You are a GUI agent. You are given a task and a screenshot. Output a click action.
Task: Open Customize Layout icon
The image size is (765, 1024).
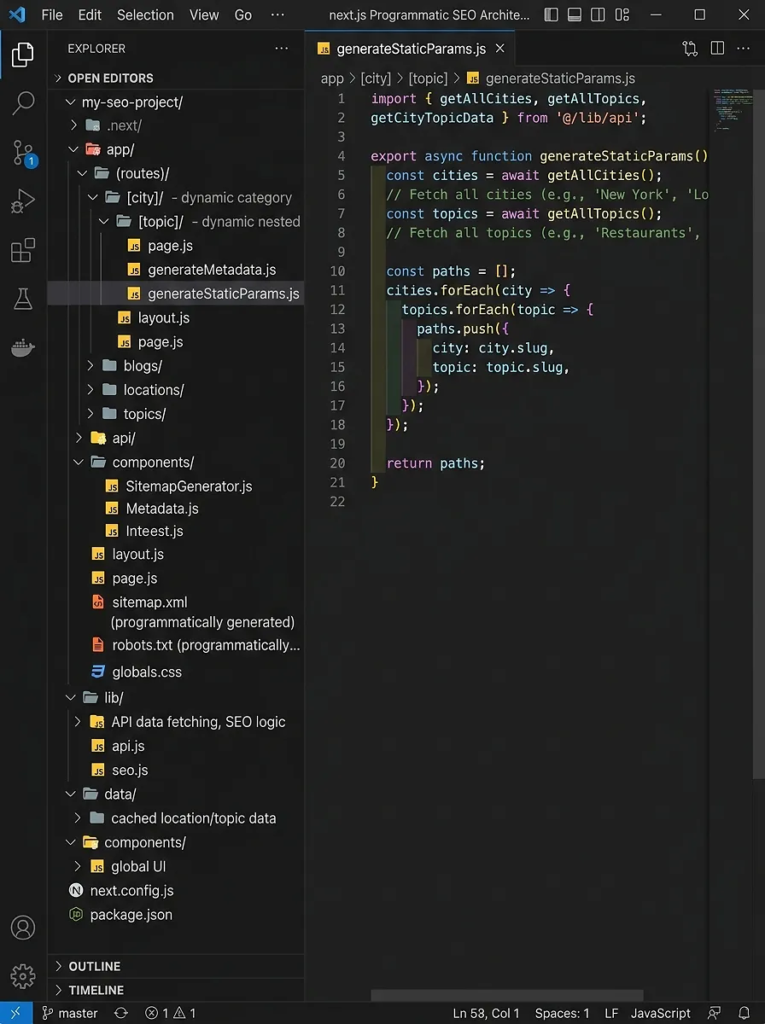coord(622,14)
